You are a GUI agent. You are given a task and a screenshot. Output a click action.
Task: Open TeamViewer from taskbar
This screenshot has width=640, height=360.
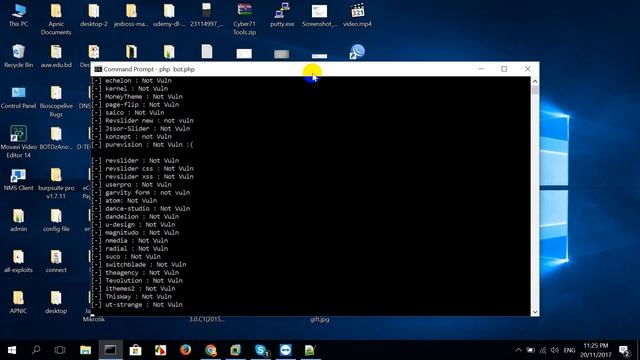[286, 350]
